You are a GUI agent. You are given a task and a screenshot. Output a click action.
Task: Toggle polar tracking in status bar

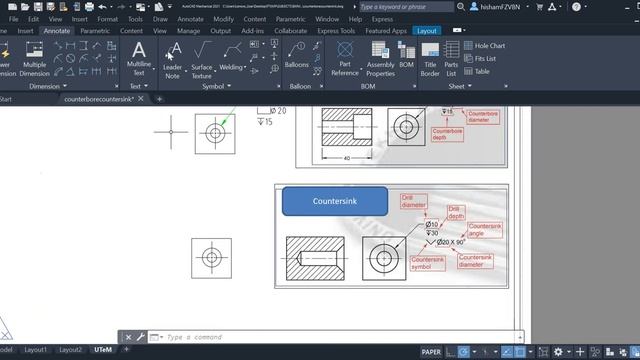(x=464, y=352)
